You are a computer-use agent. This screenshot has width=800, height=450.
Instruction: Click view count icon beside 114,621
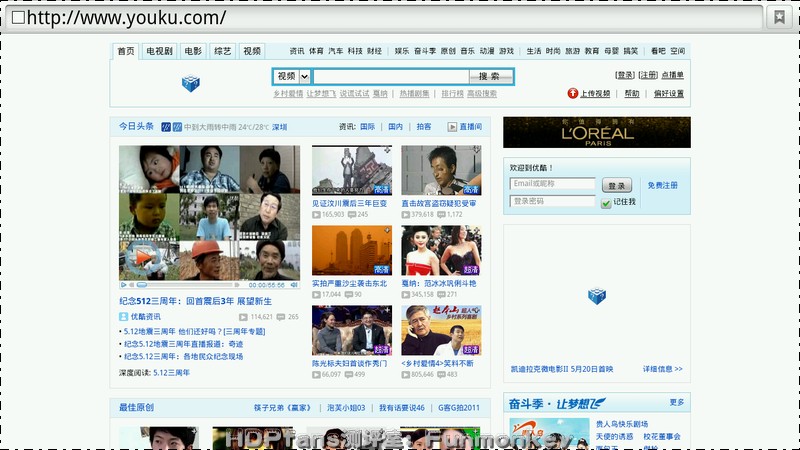(x=243, y=317)
